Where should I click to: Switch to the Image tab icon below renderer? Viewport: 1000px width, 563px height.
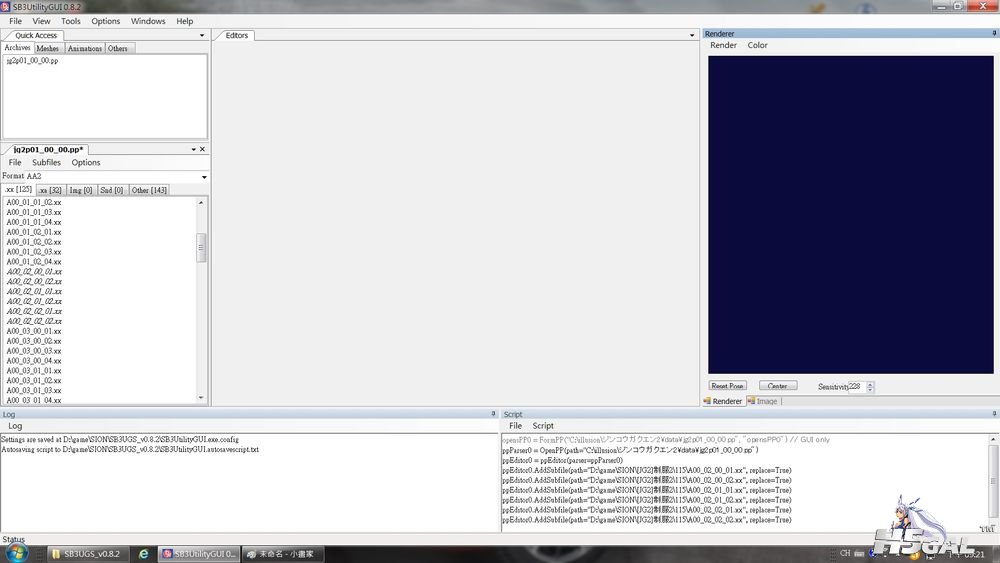[x=762, y=401]
